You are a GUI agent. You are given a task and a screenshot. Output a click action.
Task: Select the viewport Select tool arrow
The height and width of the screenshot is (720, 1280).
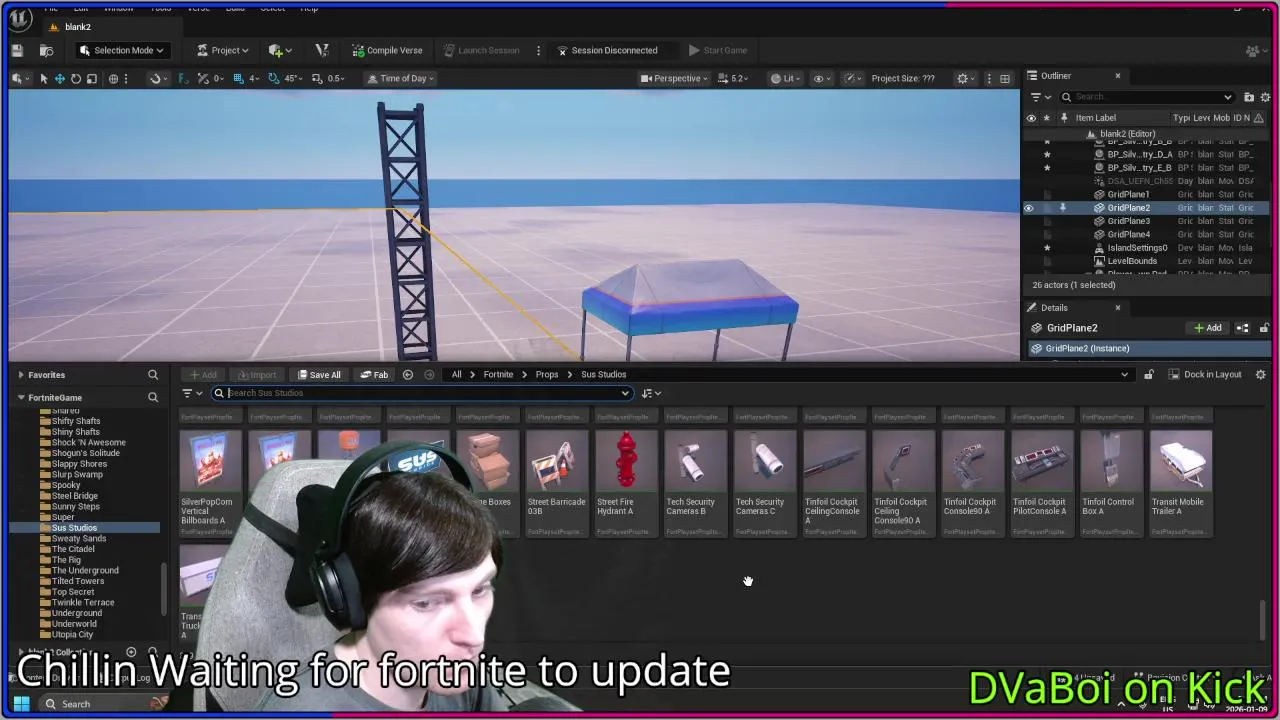(43, 78)
